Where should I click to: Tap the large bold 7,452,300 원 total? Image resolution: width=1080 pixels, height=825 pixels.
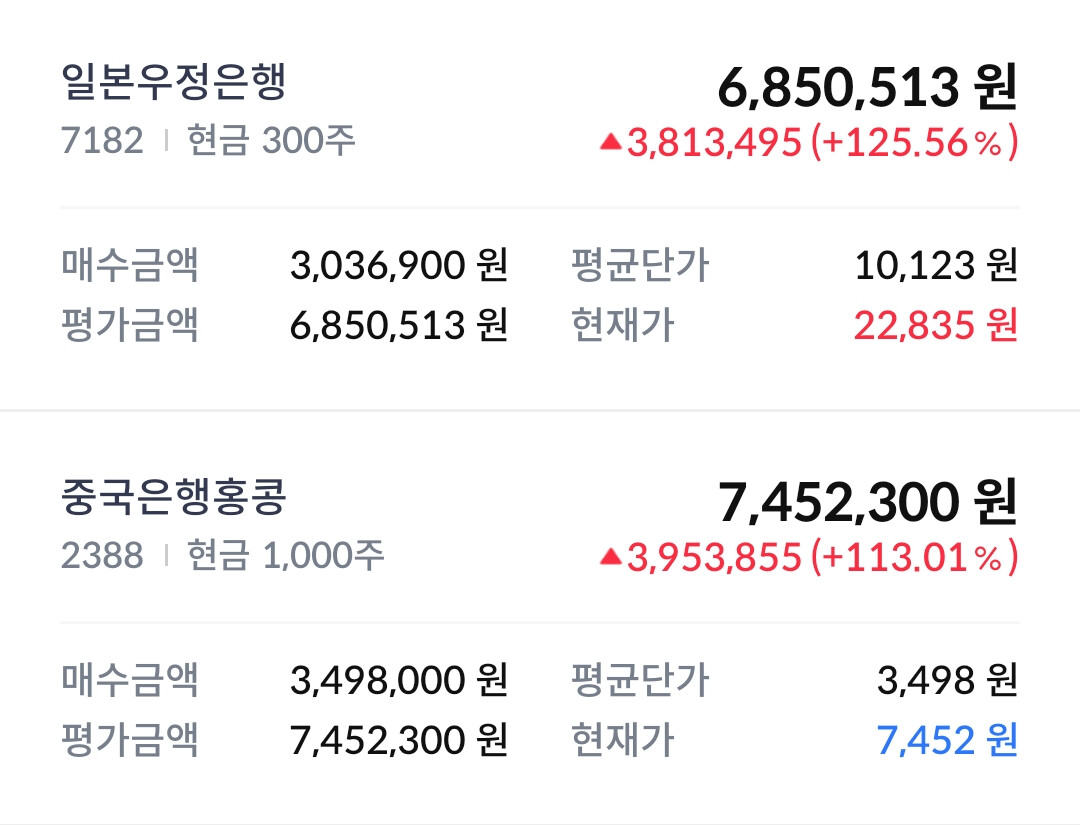(x=867, y=502)
